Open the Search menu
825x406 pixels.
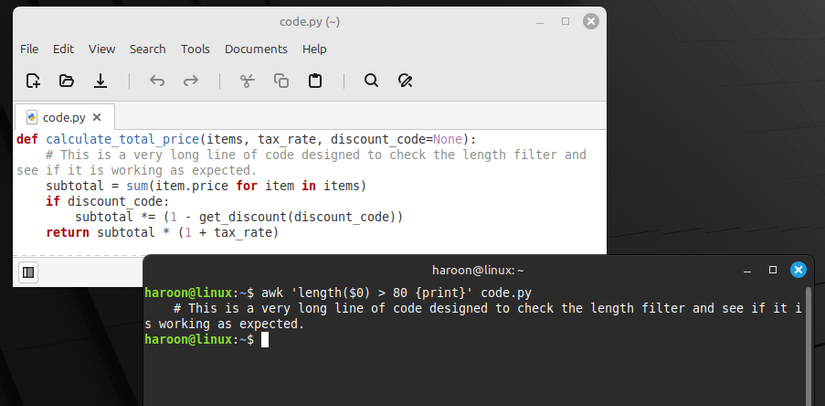coord(147,49)
